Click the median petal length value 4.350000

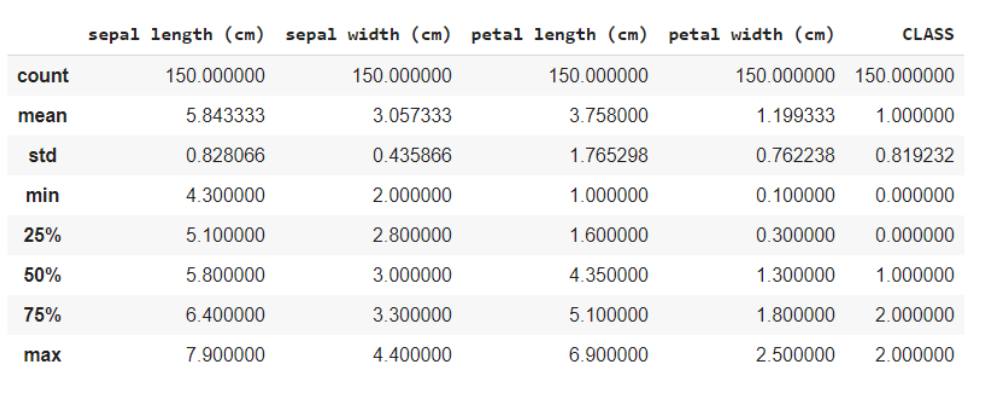coord(608,275)
